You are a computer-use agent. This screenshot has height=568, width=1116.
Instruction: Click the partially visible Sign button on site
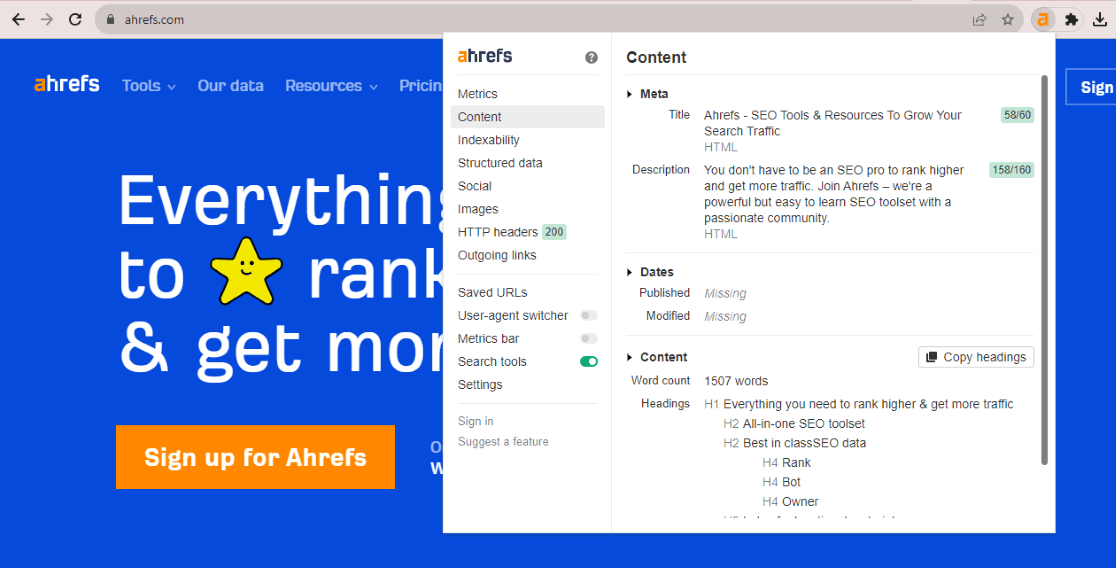tap(1090, 87)
